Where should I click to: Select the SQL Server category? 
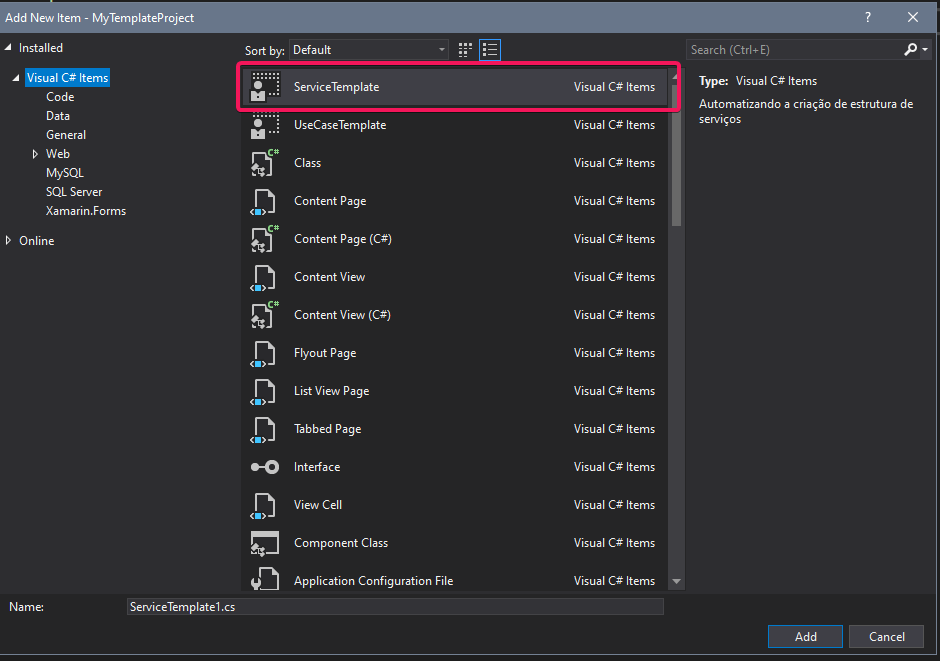[x=74, y=192]
